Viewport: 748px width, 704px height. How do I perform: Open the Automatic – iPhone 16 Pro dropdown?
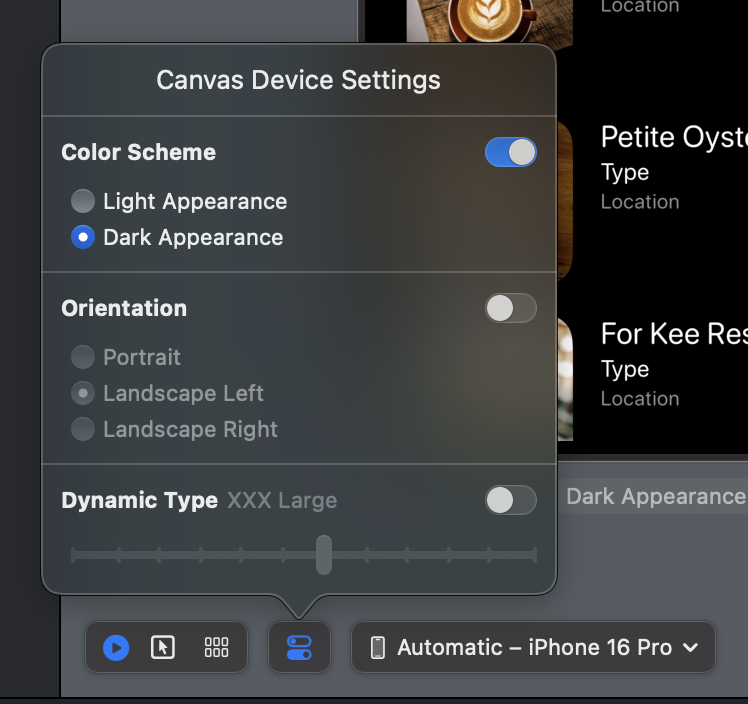pyautogui.click(x=533, y=647)
